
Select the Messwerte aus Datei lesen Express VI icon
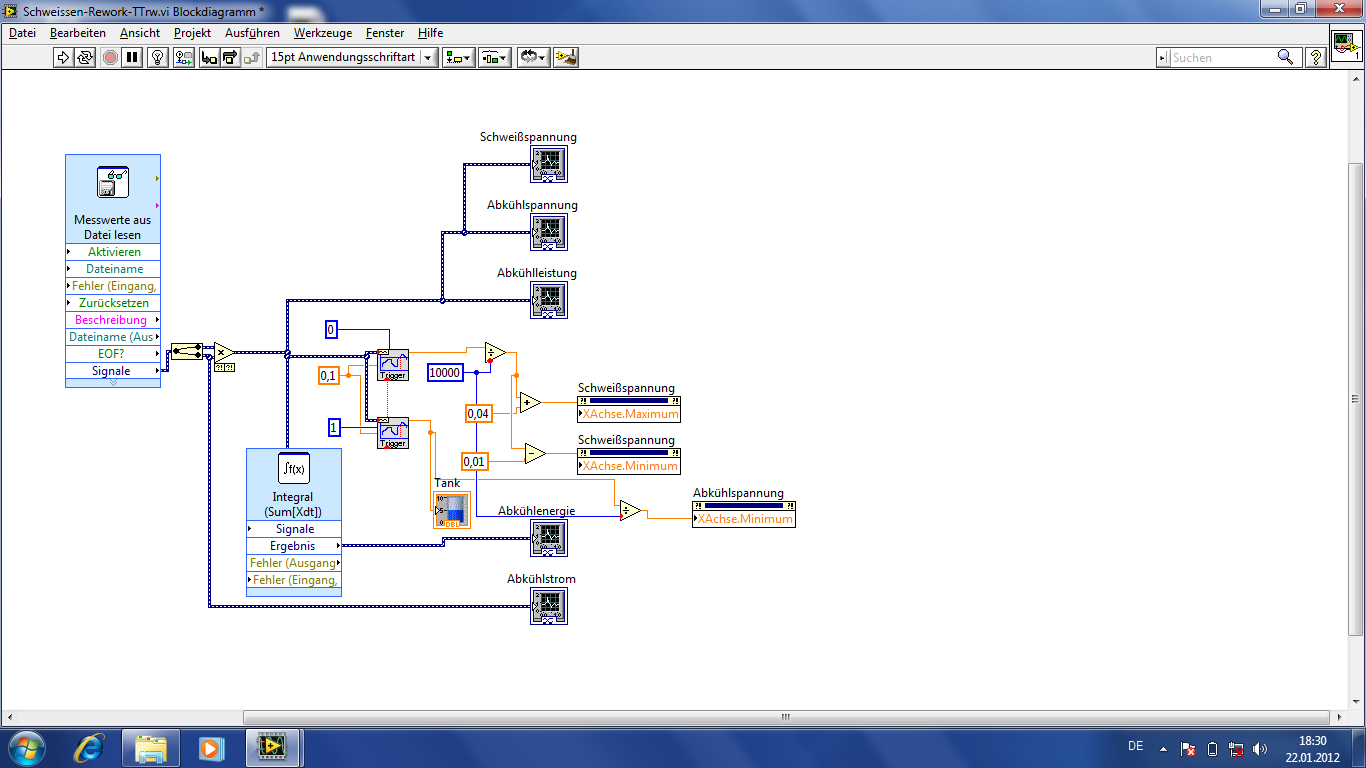click(x=112, y=182)
